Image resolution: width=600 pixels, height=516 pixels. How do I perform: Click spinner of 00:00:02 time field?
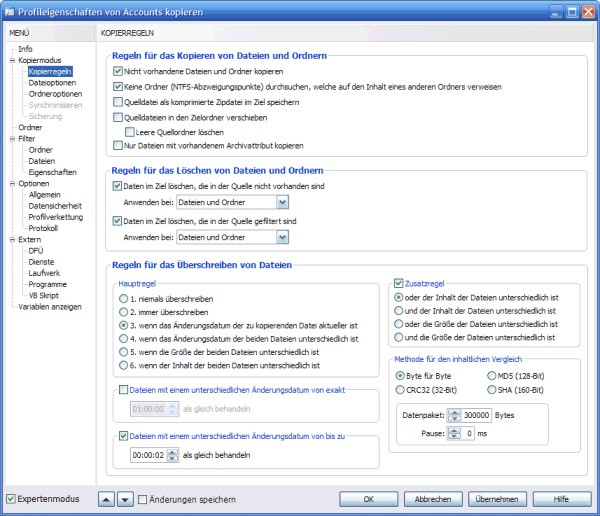[x=172, y=455]
